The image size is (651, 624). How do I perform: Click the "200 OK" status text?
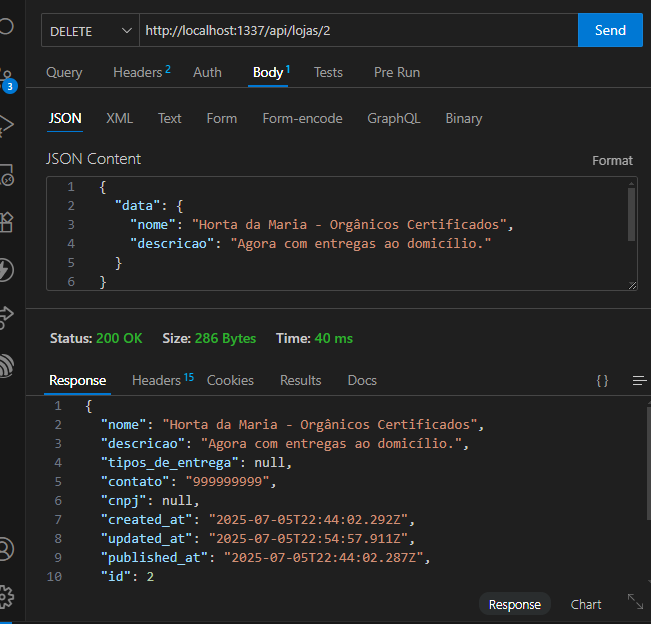click(x=119, y=338)
